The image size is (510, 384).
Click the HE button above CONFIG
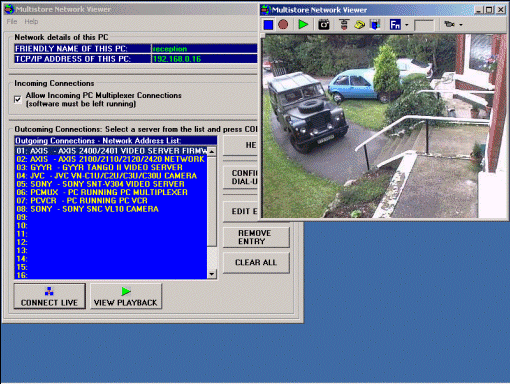coord(241,145)
